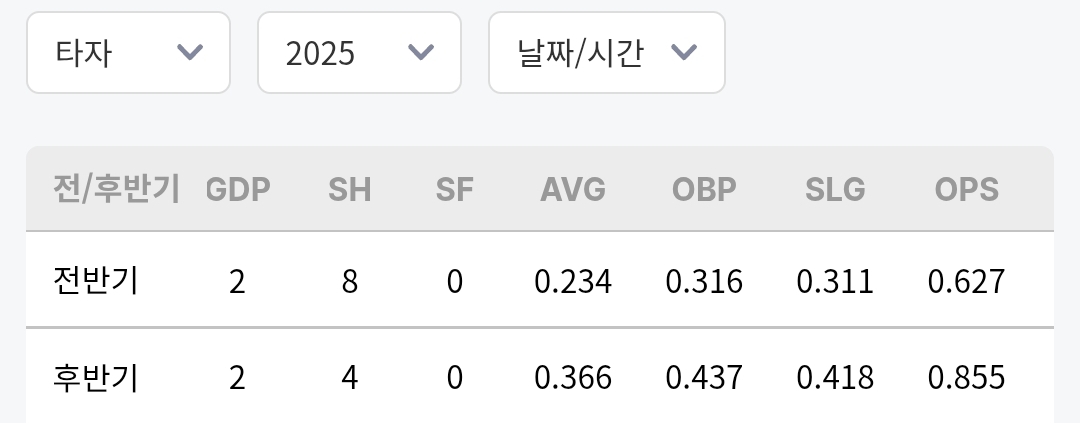Open the 타자 player type dropdown
This screenshot has width=1080, height=423.
coord(128,53)
